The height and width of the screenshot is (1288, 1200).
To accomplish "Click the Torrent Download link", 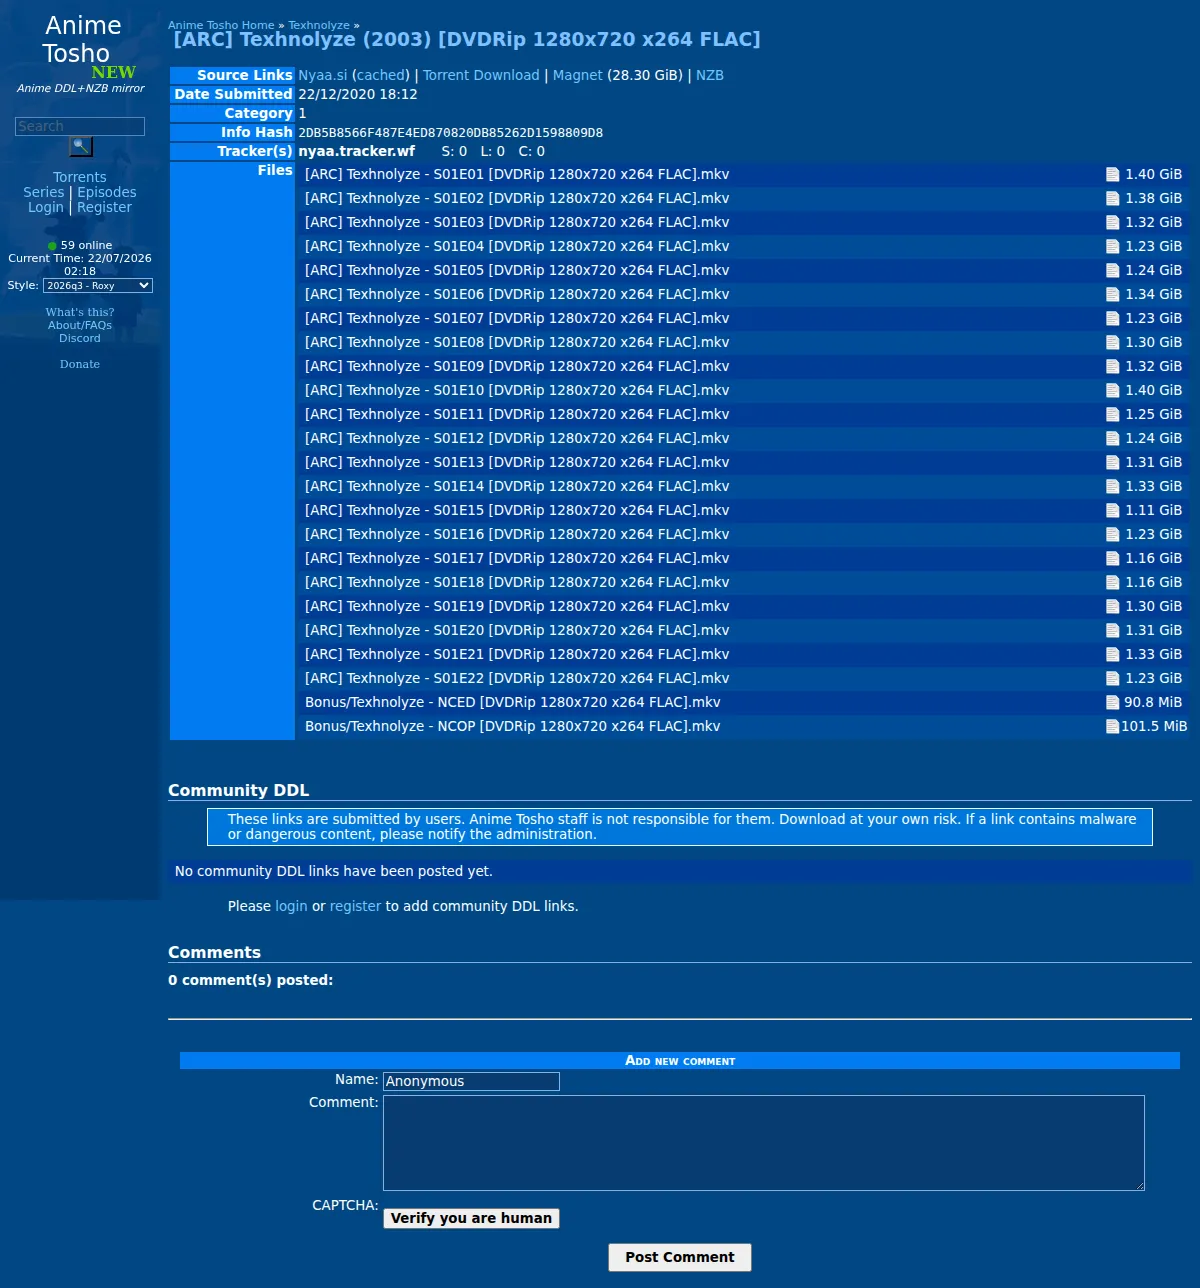I will tap(481, 75).
